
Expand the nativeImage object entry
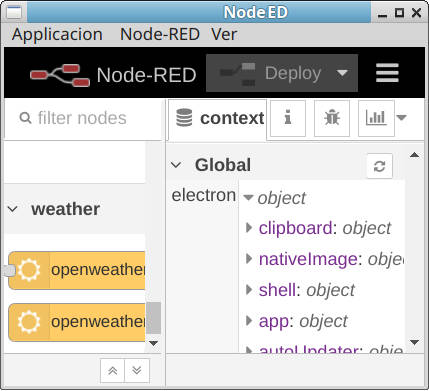point(249,259)
